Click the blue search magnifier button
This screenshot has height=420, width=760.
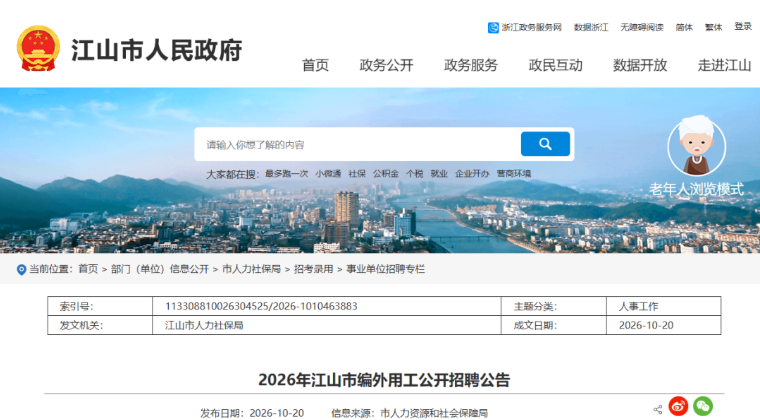coord(545,144)
